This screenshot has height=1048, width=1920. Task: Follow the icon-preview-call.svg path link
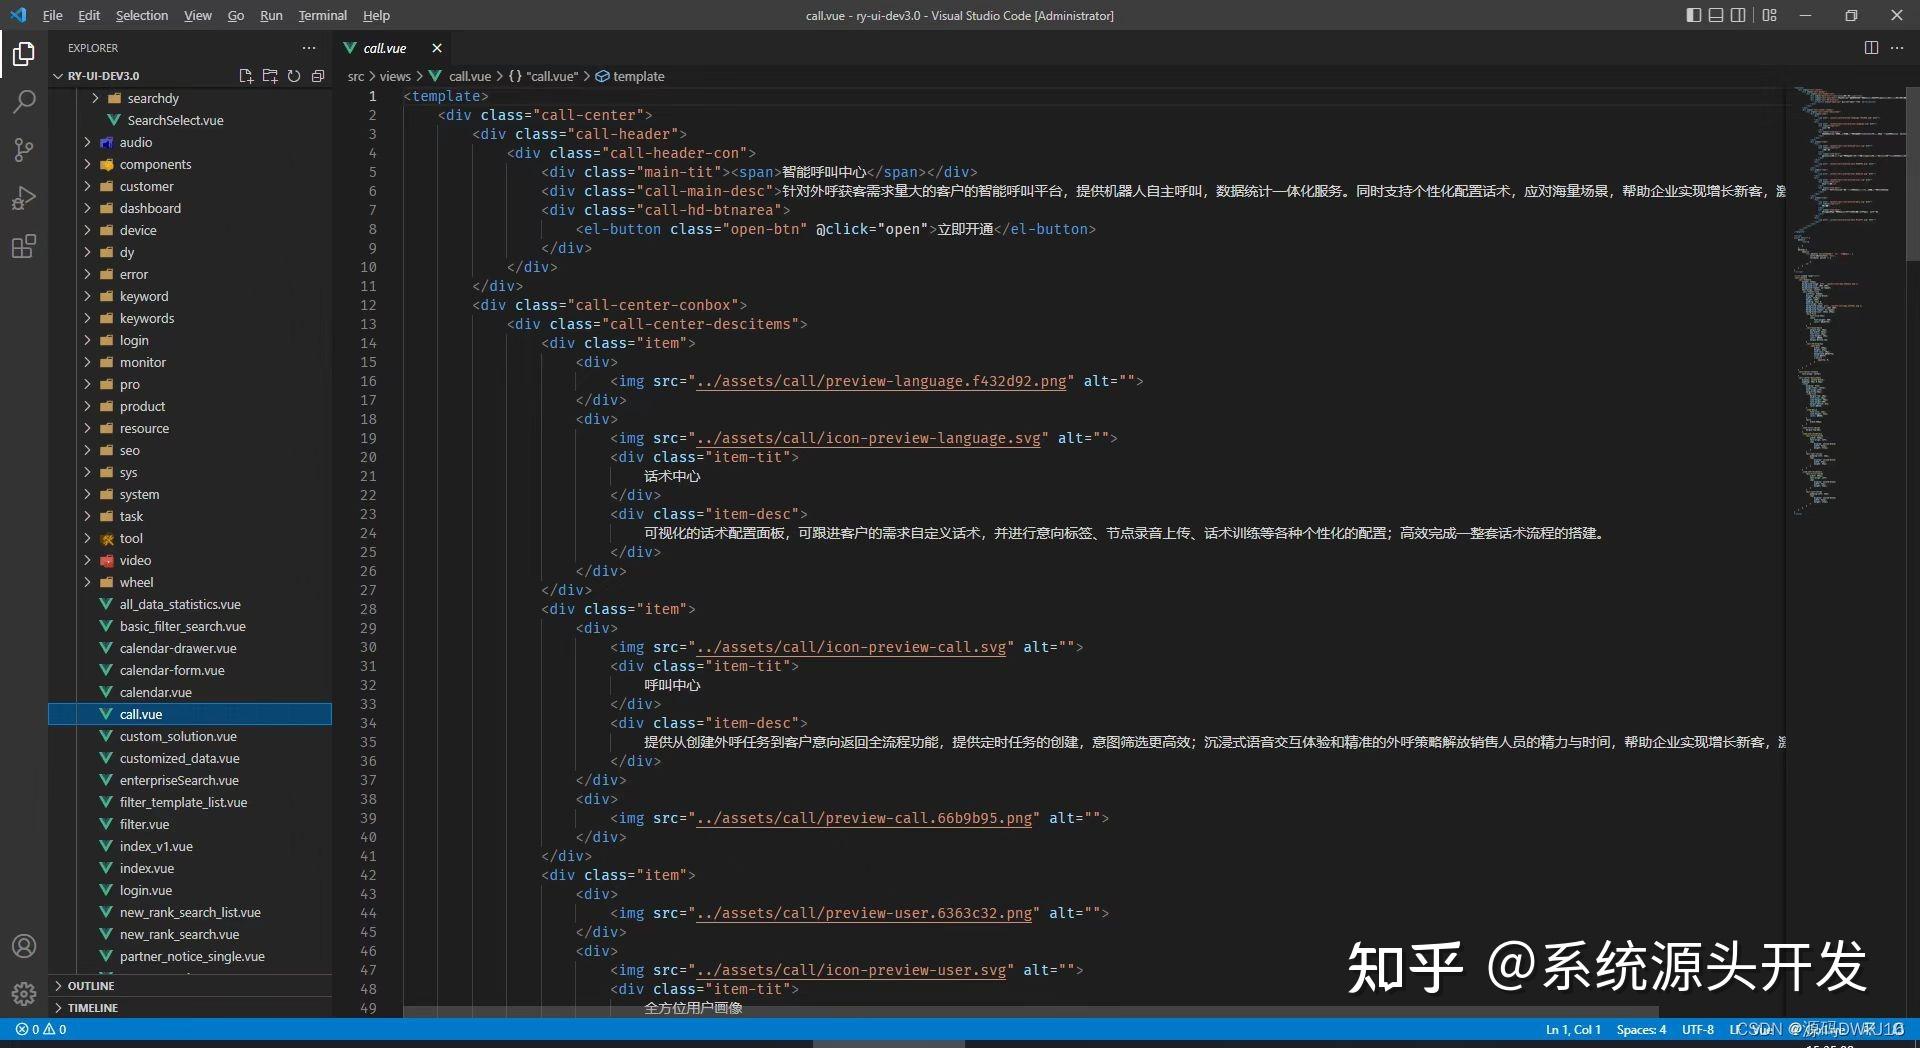pos(851,647)
